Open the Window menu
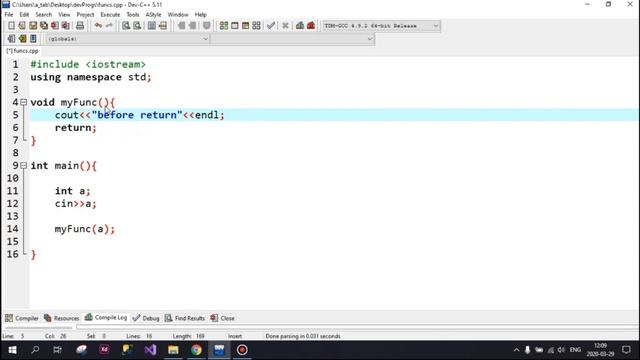 point(178,14)
